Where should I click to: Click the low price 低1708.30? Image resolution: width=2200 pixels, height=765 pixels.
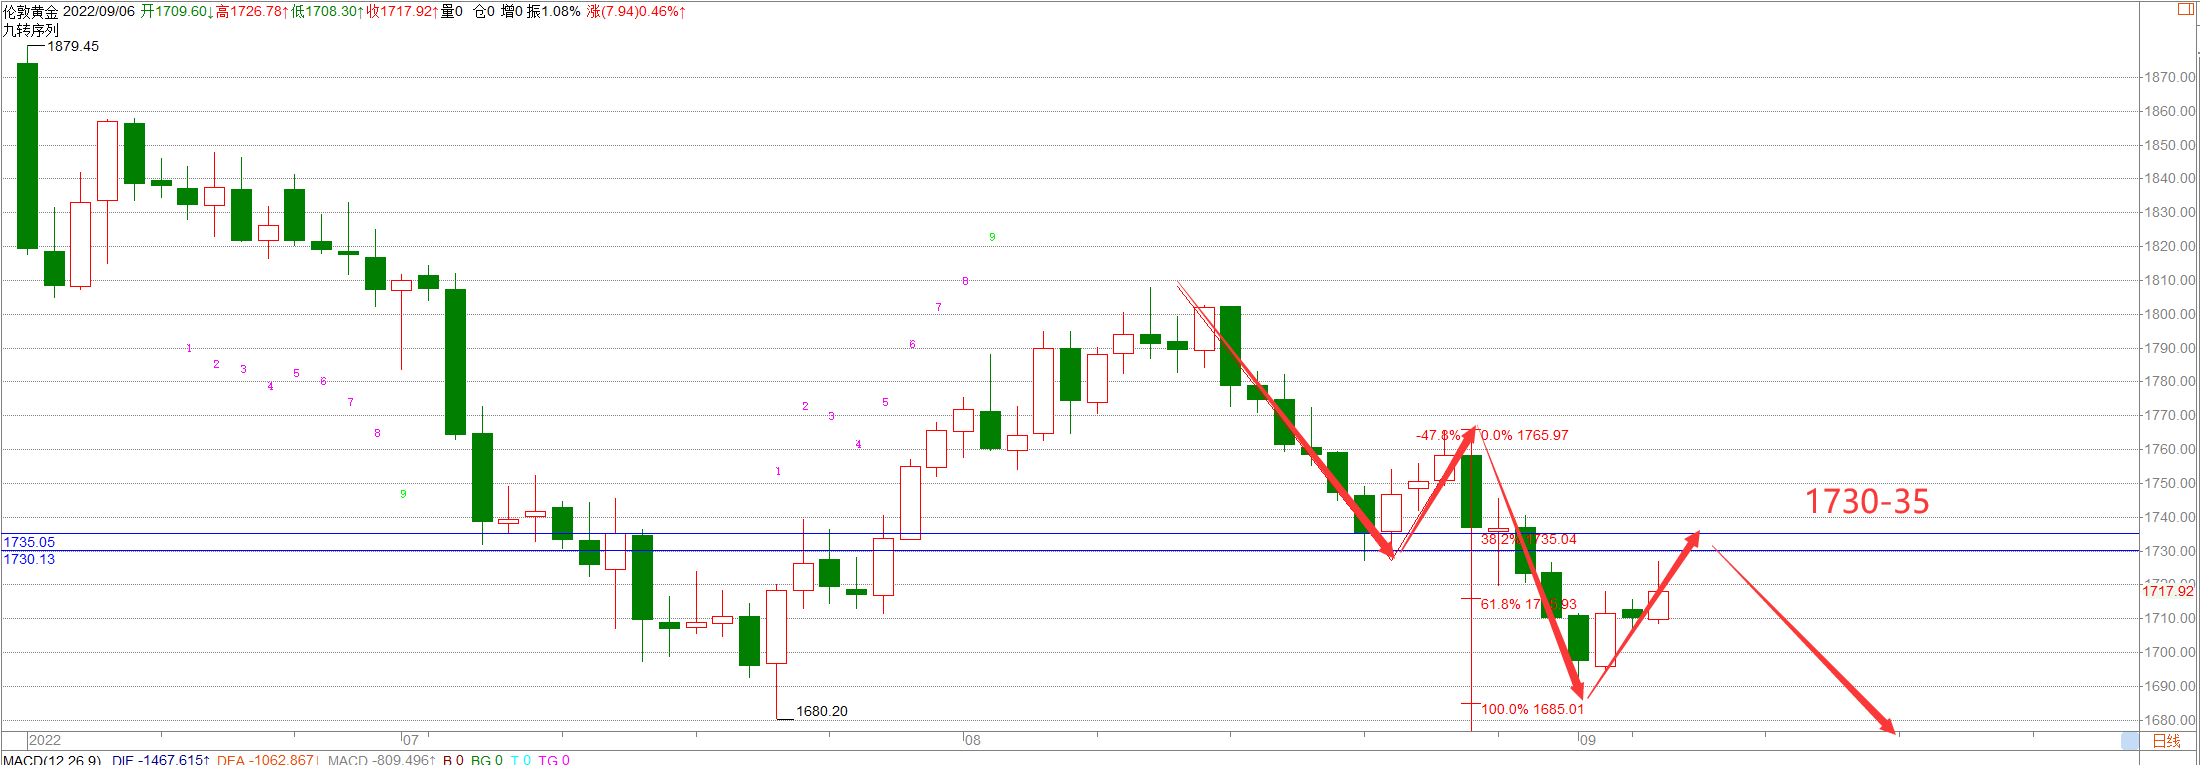click(327, 11)
